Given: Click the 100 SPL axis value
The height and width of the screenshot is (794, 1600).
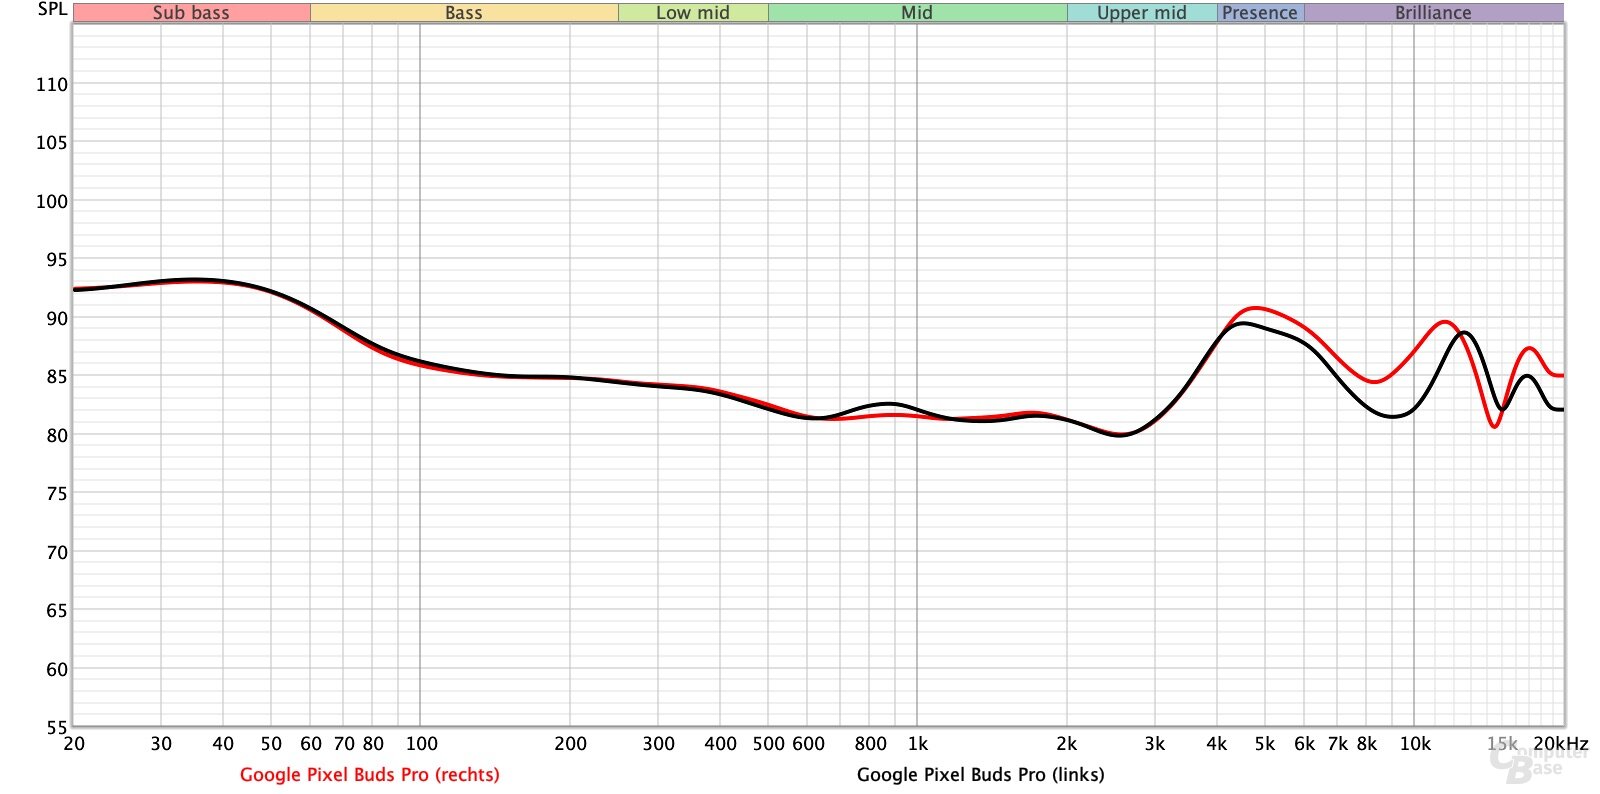Looking at the screenshot, I should [52, 202].
